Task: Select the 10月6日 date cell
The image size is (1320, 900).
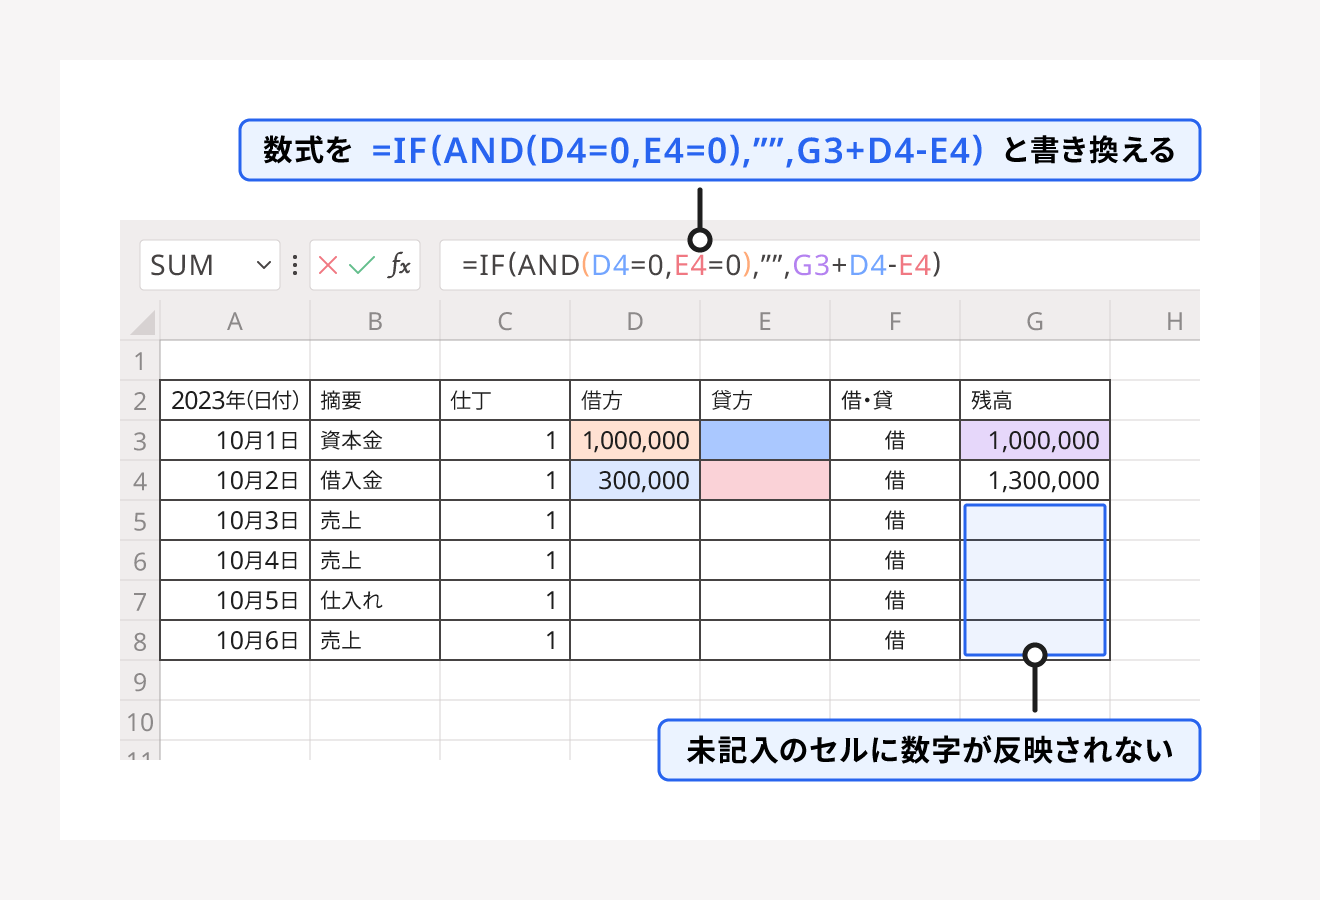Action: [235, 640]
